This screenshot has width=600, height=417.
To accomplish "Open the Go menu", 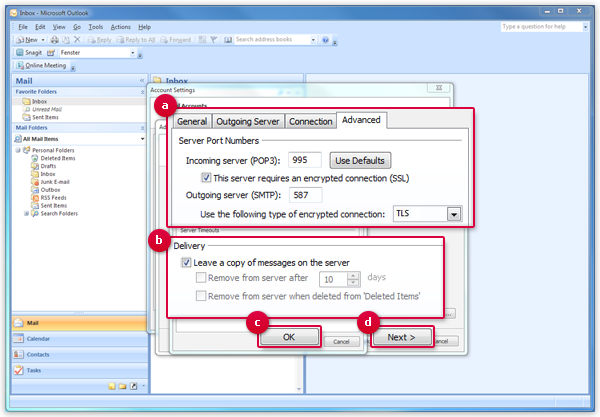I will 77,27.
